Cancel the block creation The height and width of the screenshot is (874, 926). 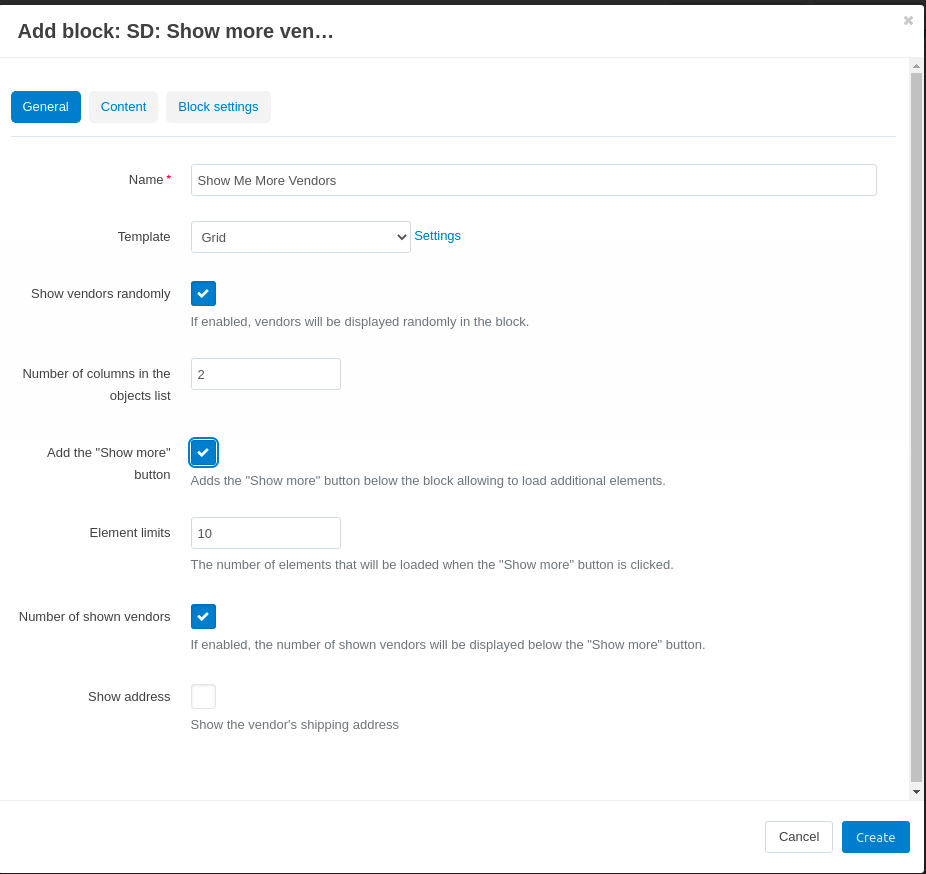click(x=798, y=837)
